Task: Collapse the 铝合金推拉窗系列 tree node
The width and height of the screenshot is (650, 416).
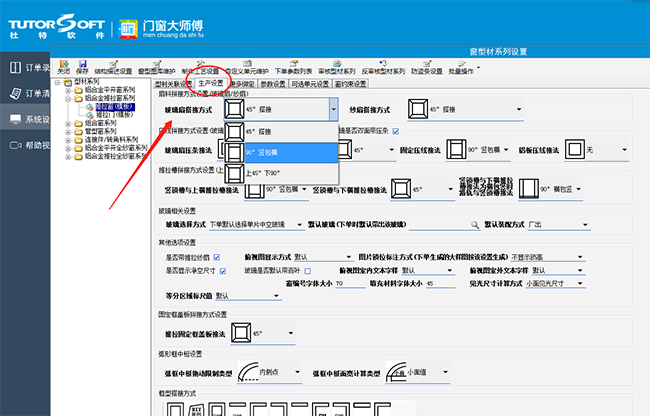Action: click(68, 99)
